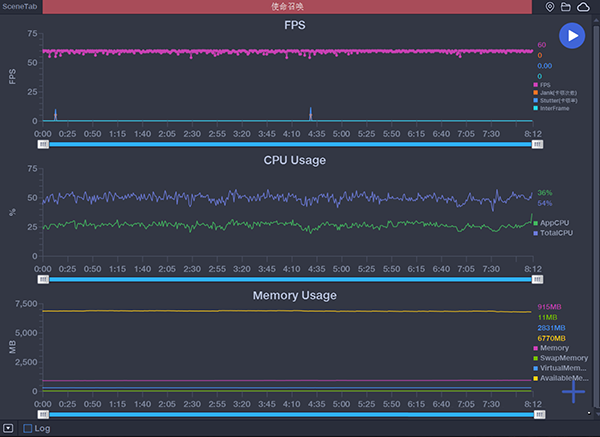Expand the bottom-left dropdown arrow
The image size is (600, 437).
point(8,429)
